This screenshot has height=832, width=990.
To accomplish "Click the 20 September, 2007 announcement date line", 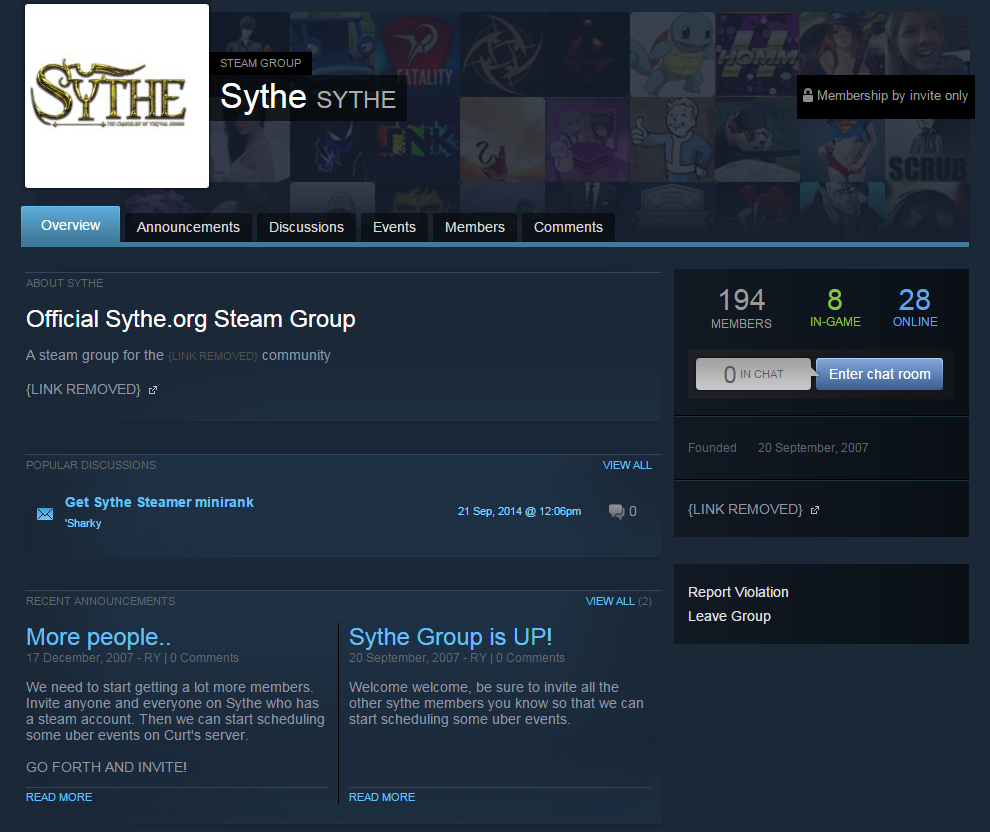I will click(x=456, y=658).
